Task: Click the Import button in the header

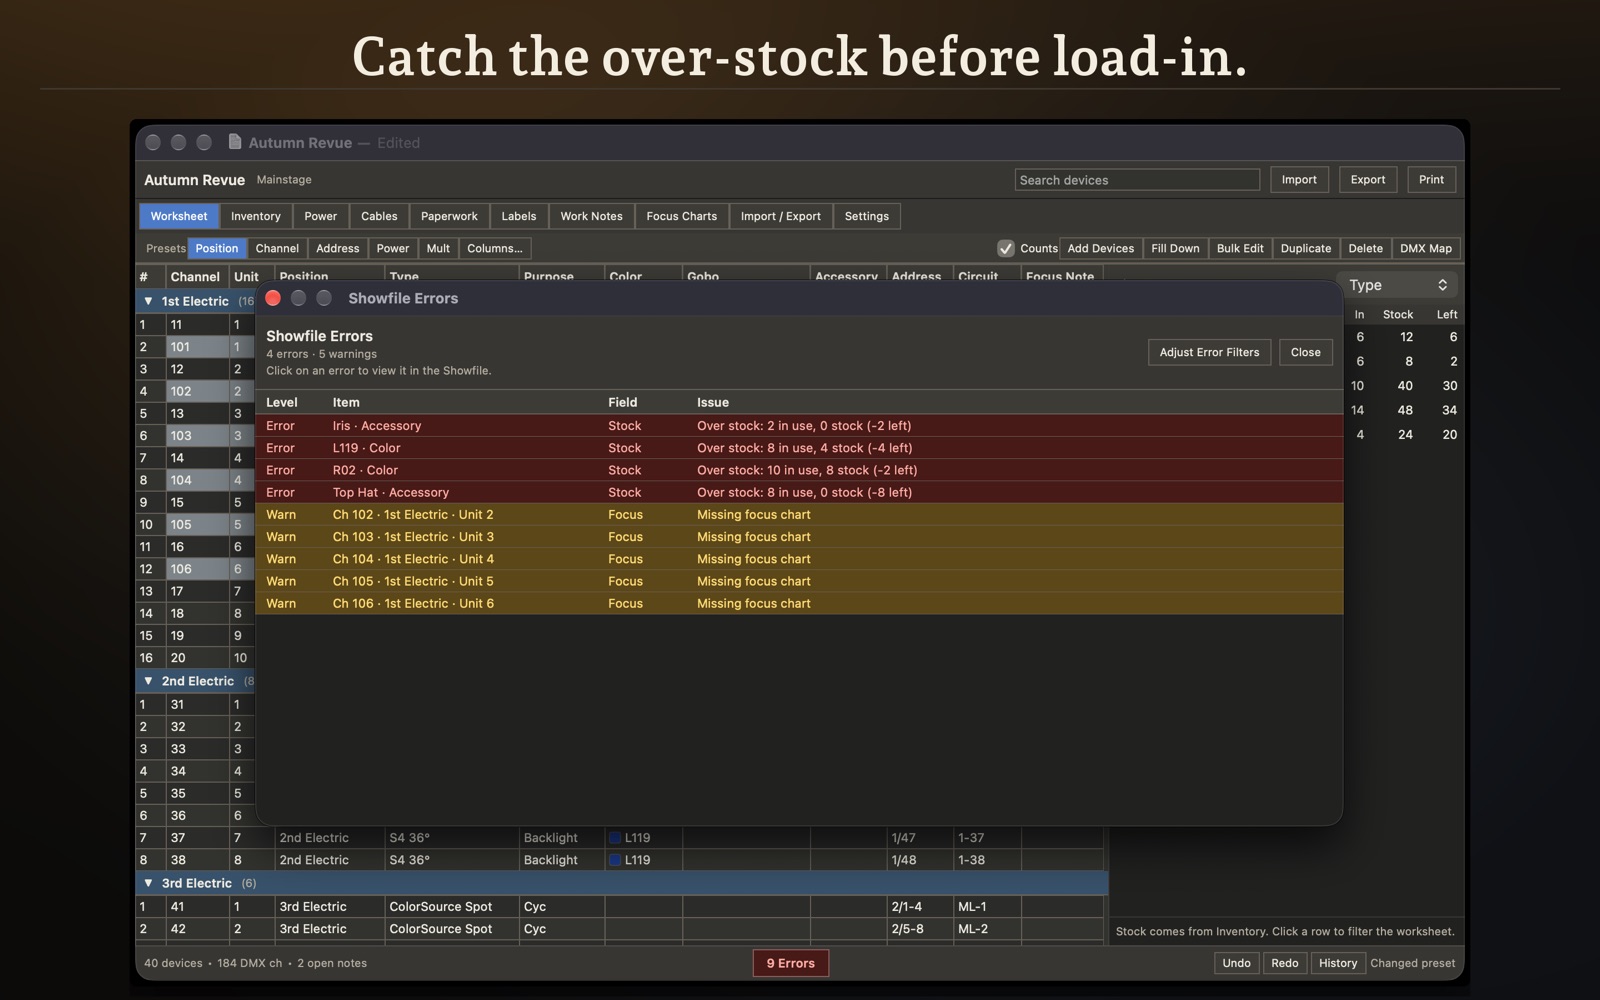Action: coord(1299,180)
